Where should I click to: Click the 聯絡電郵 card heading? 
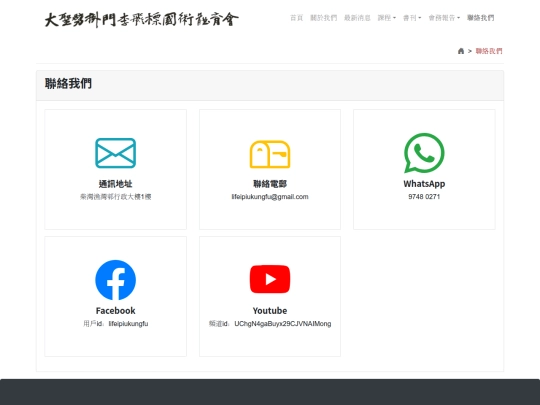(x=270, y=184)
